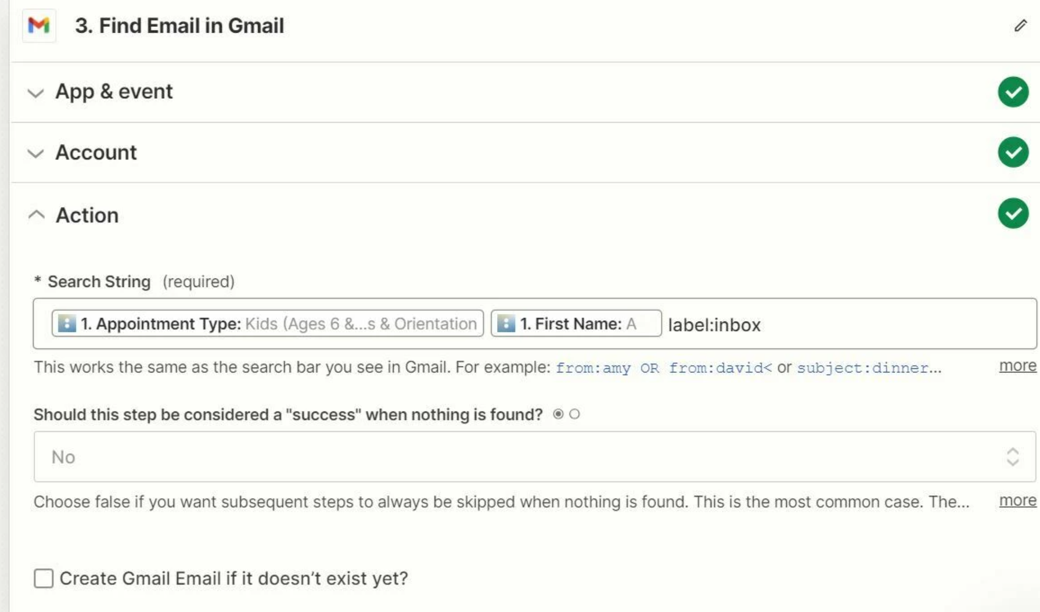Click the Gmail logo icon
This screenshot has height=612, width=1040.
point(39,25)
